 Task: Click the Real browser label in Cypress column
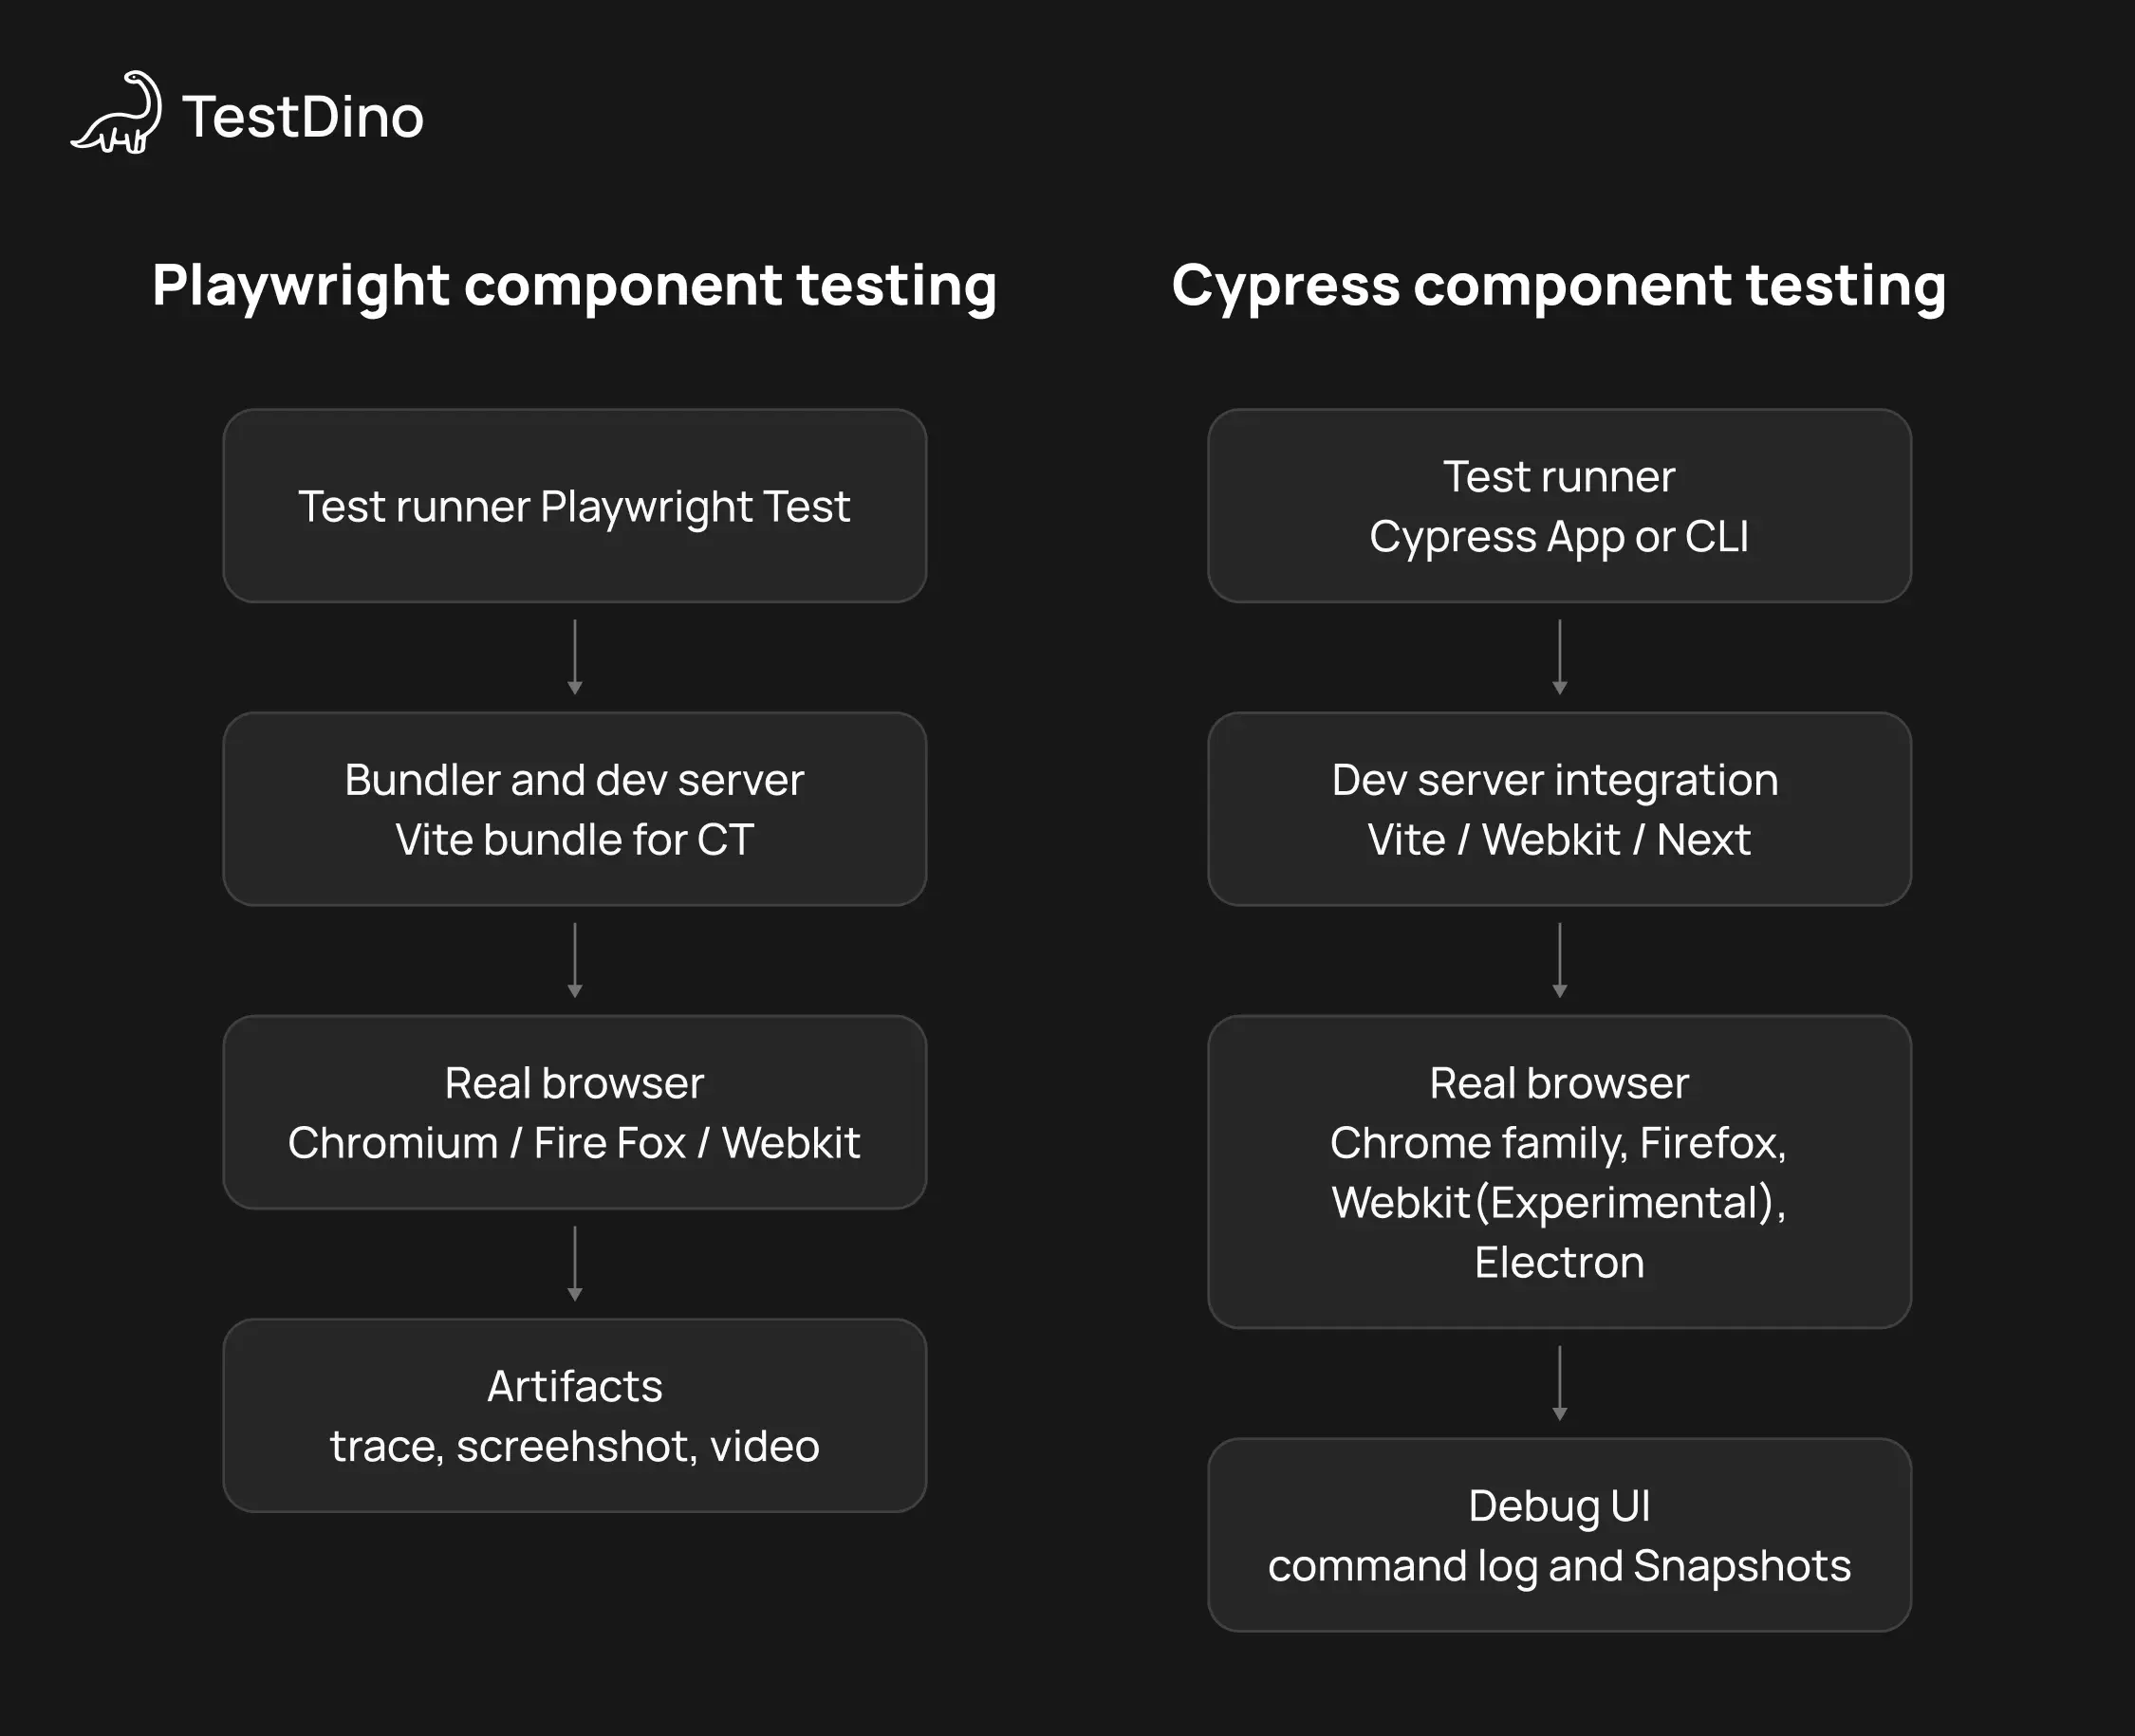pyautogui.click(x=1559, y=1083)
